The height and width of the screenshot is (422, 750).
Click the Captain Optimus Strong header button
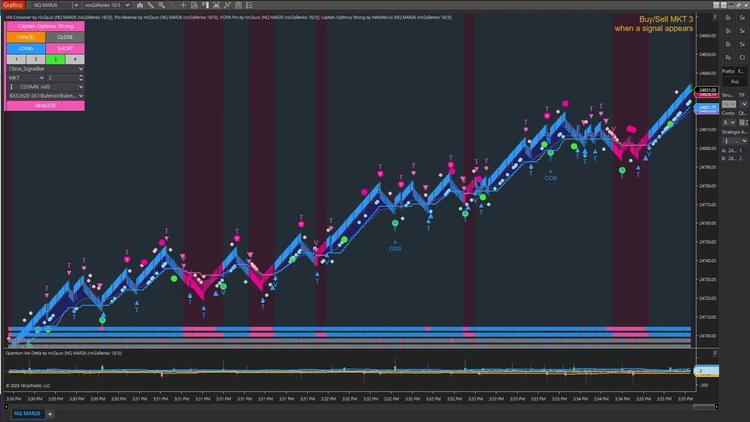coord(45,26)
